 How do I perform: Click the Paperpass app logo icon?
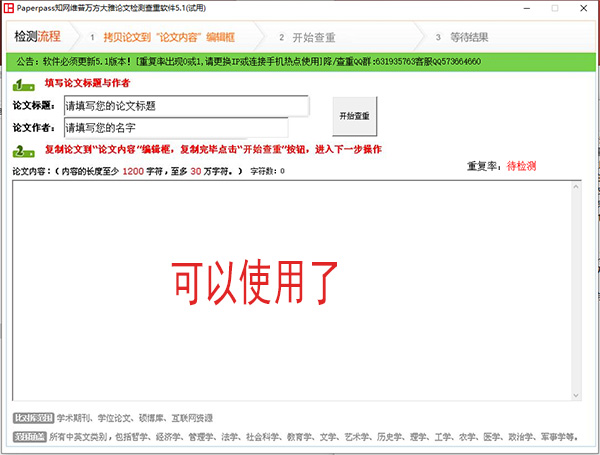pyautogui.click(x=8, y=8)
